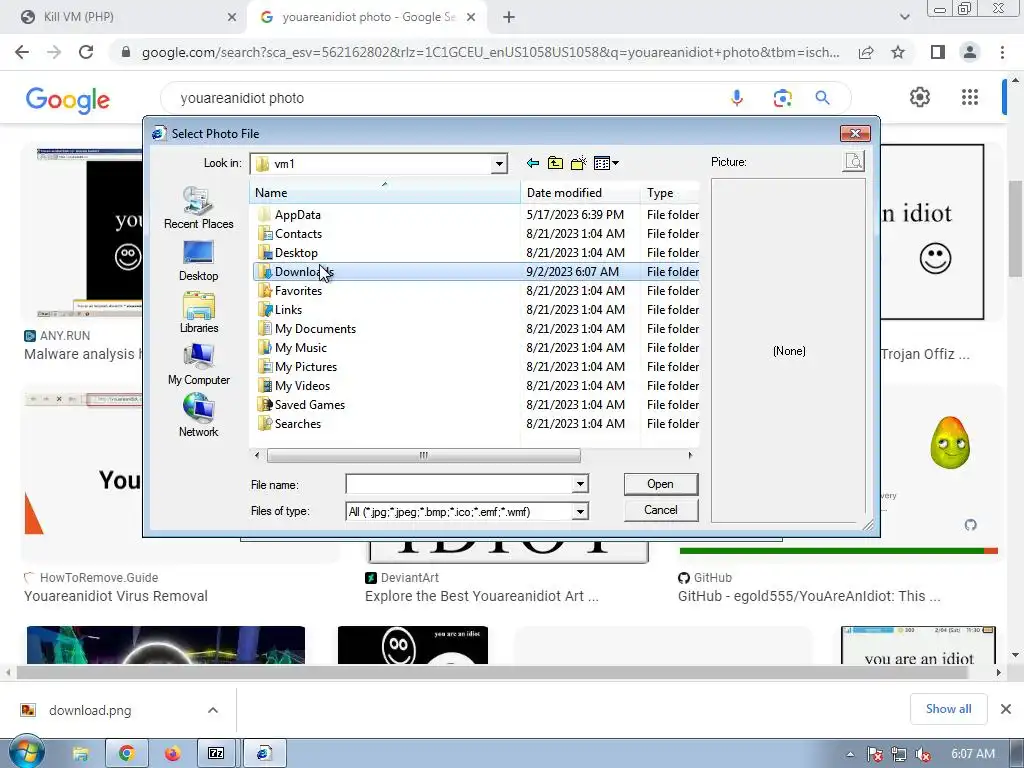Click the Open button
This screenshot has width=1024, height=768.
(661, 484)
